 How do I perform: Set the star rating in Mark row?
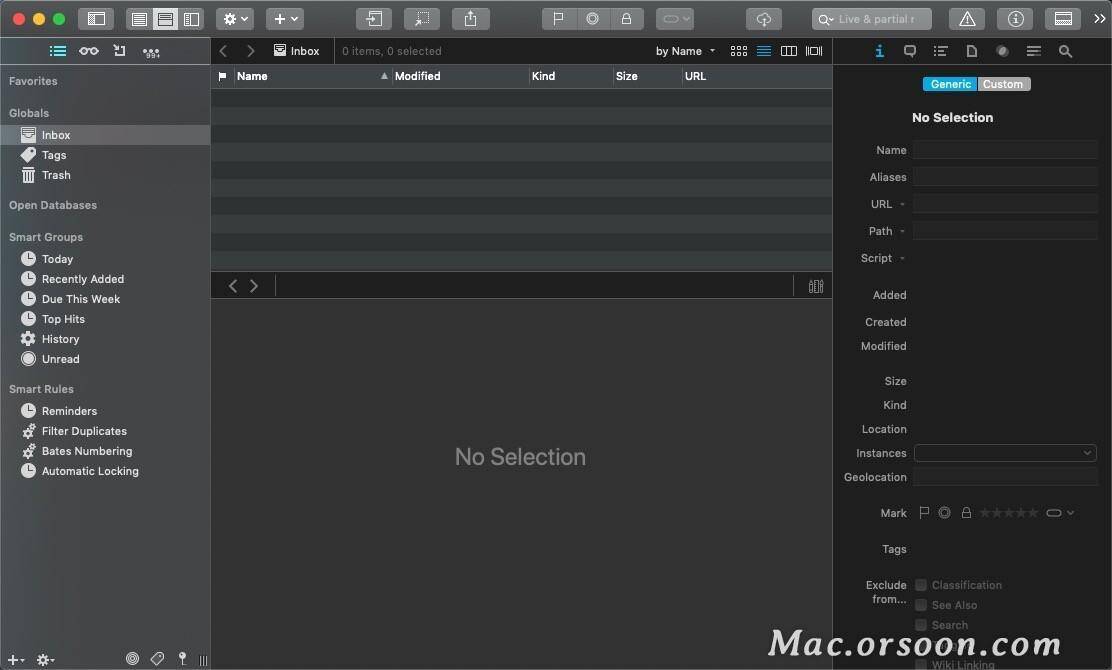pyautogui.click(x=1008, y=513)
